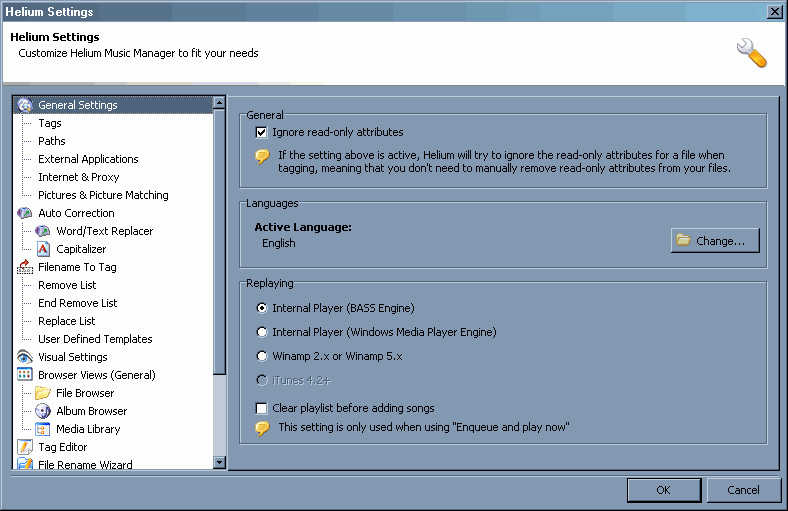Open the Auto Correction label
This screenshot has width=788, height=511.
[x=76, y=213]
